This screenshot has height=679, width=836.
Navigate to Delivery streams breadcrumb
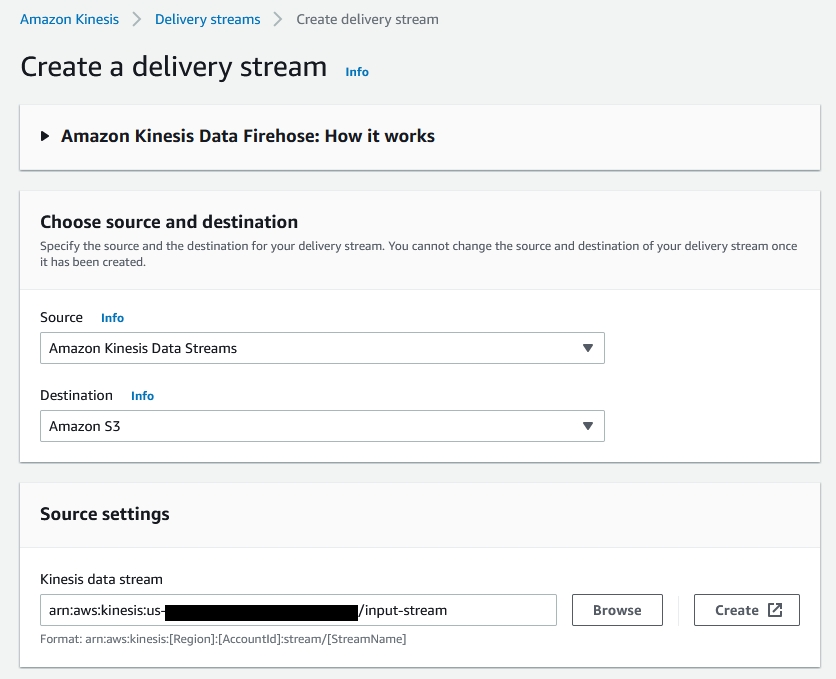207,19
